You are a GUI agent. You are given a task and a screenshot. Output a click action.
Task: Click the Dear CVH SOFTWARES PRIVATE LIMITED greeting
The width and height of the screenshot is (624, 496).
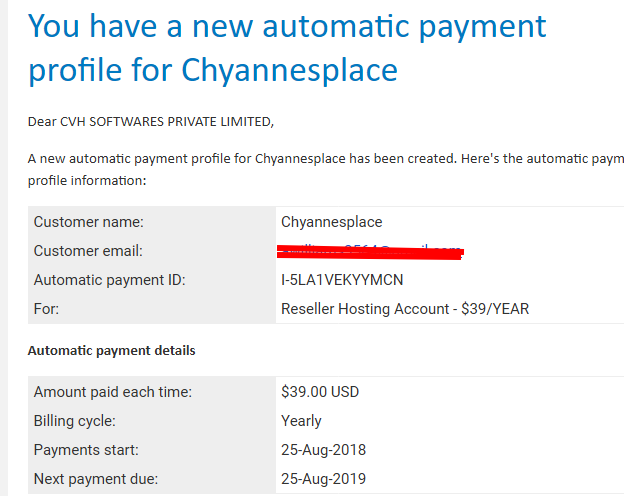point(151,121)
